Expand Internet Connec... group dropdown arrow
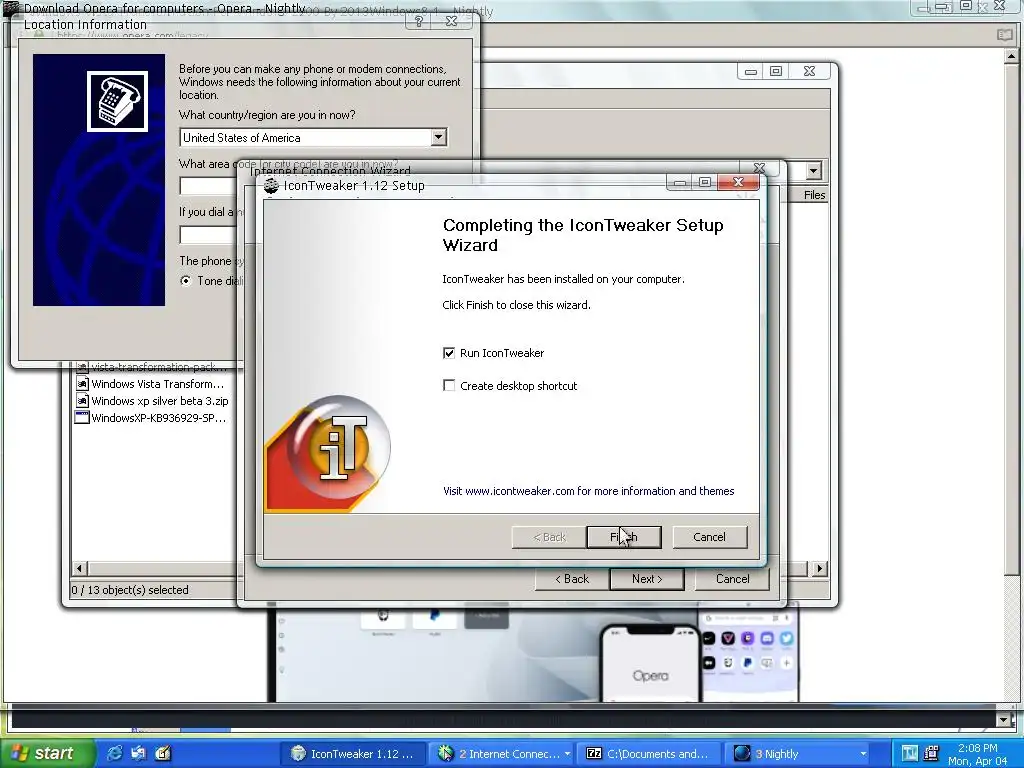 click(568, 754)
